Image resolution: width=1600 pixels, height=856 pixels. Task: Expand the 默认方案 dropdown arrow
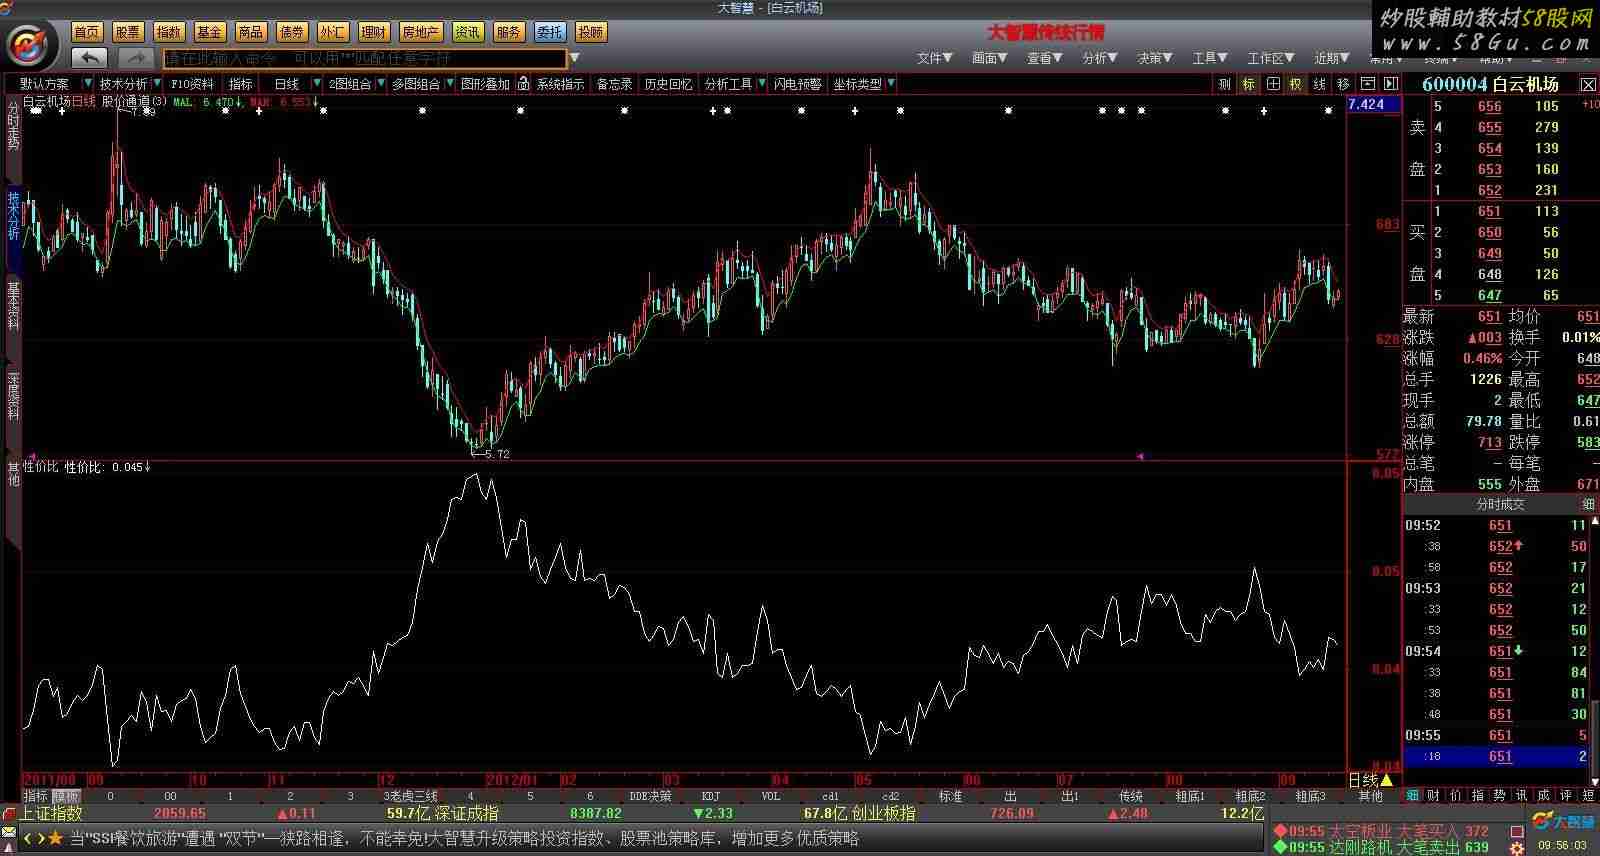click(x=87, y=84)
